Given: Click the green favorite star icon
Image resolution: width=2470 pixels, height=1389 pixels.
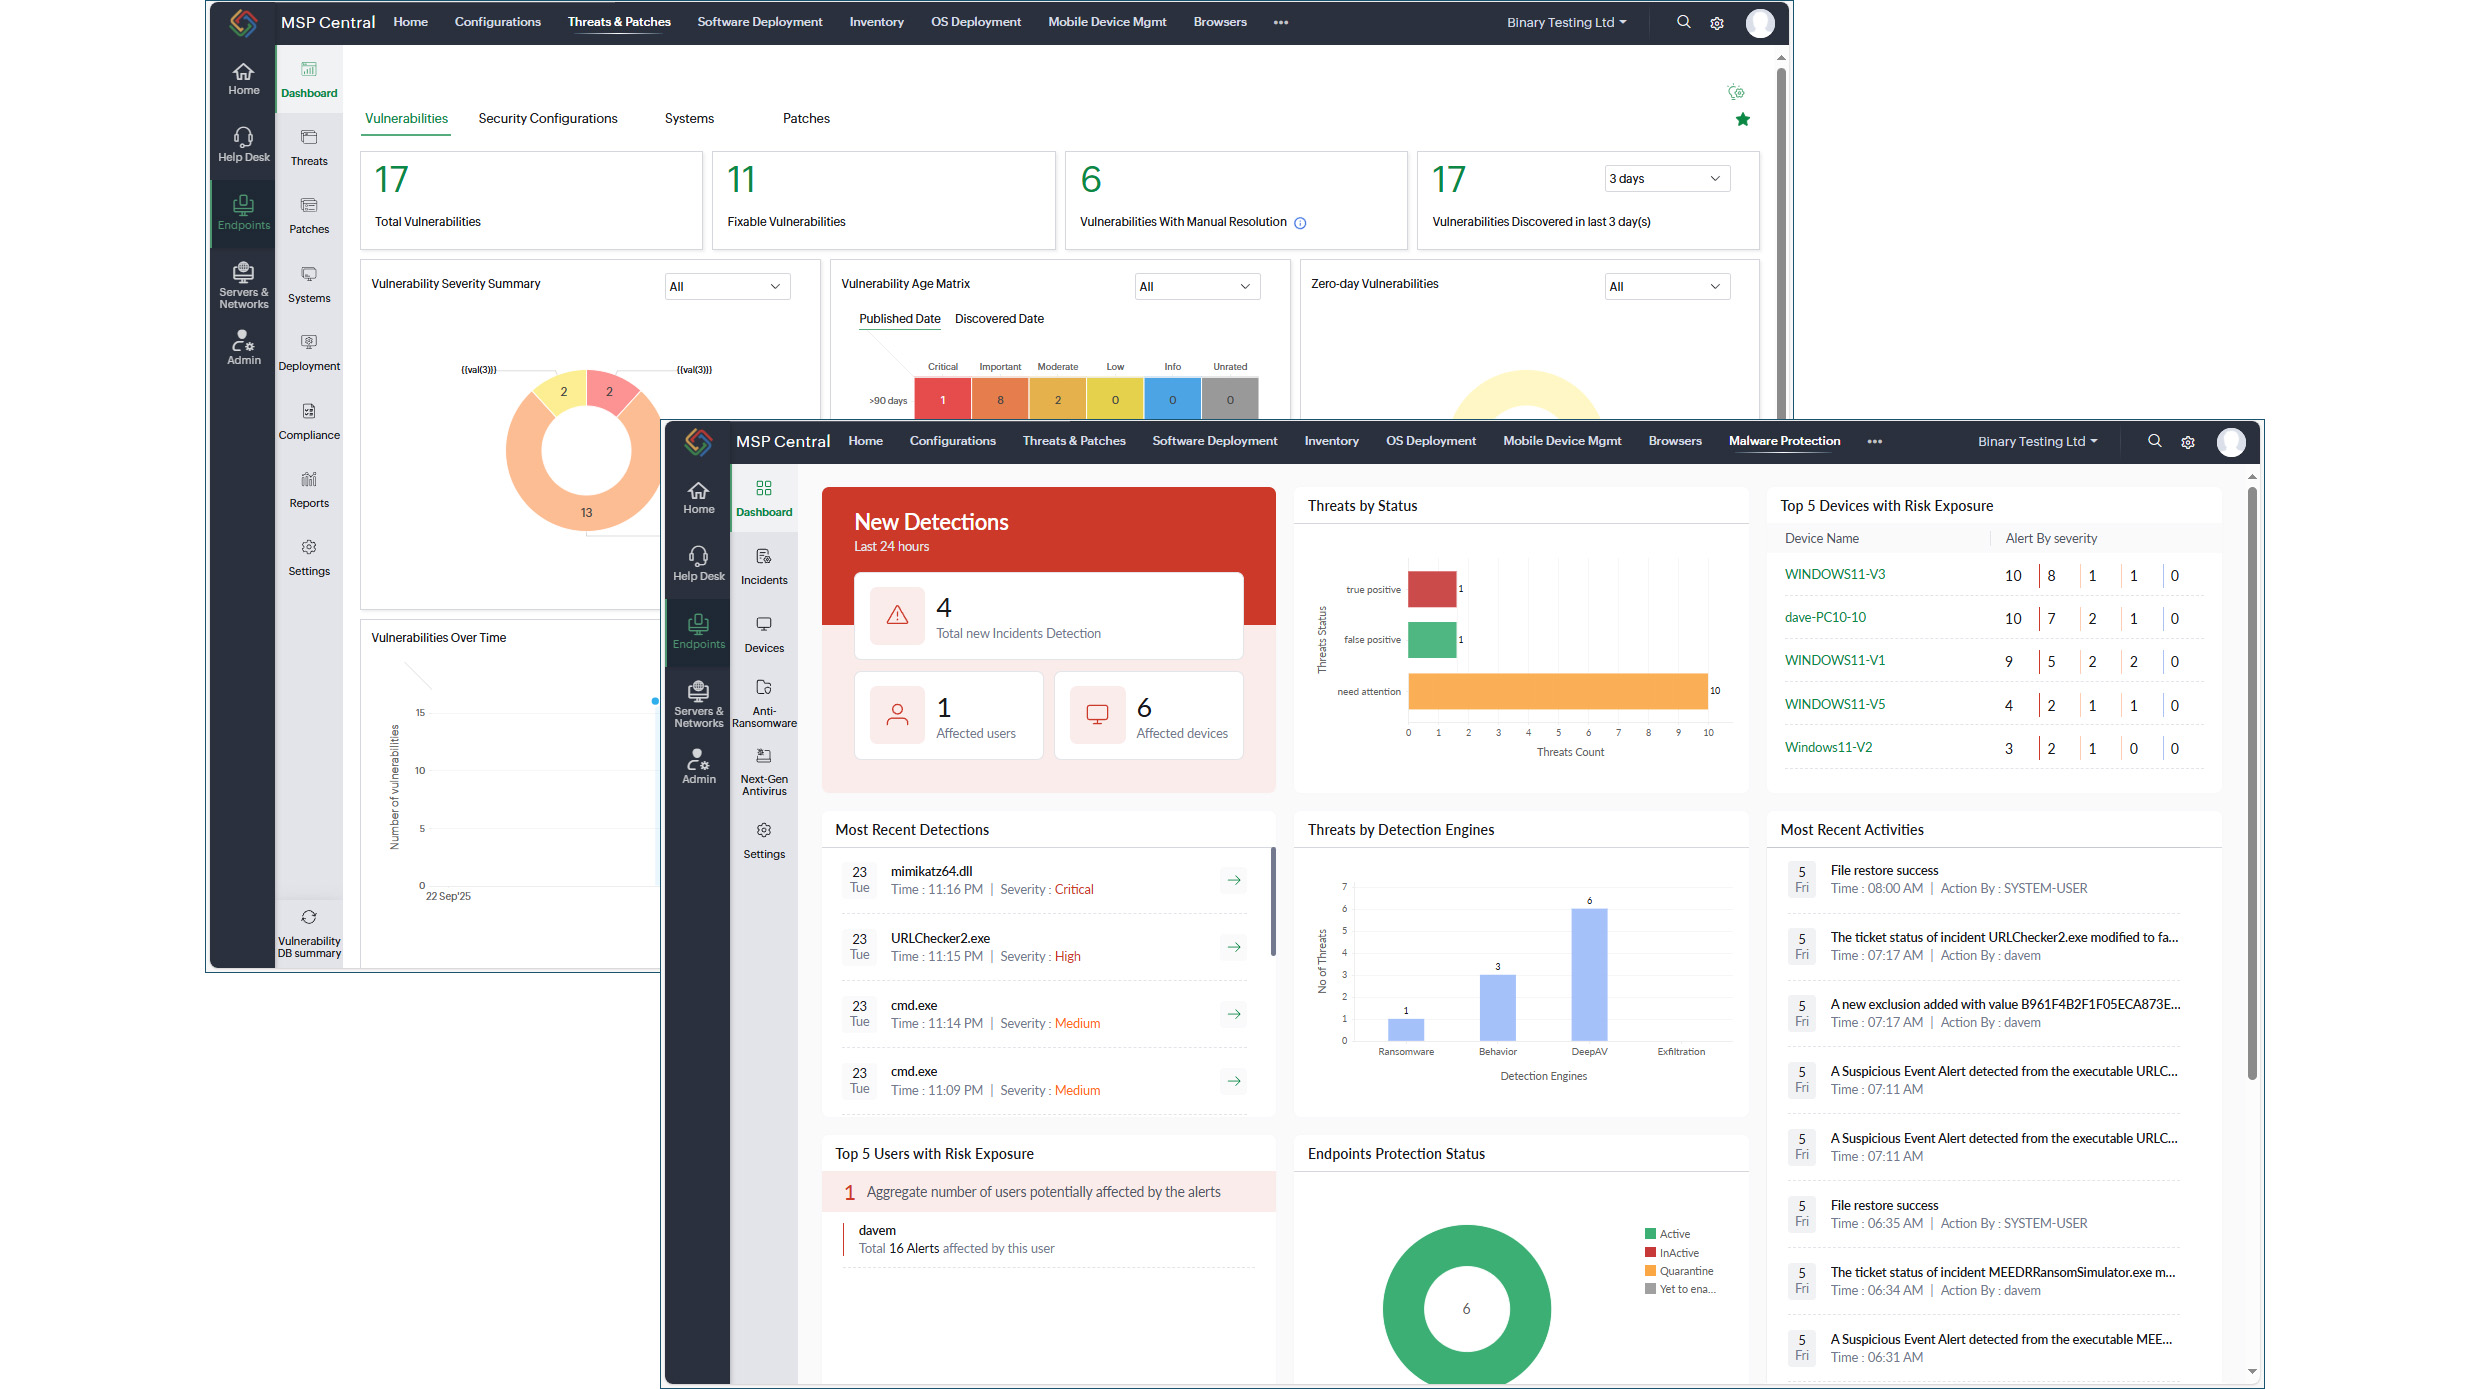Looking at the screenshot, I should pyautogui.click(x=1742, y=120).
